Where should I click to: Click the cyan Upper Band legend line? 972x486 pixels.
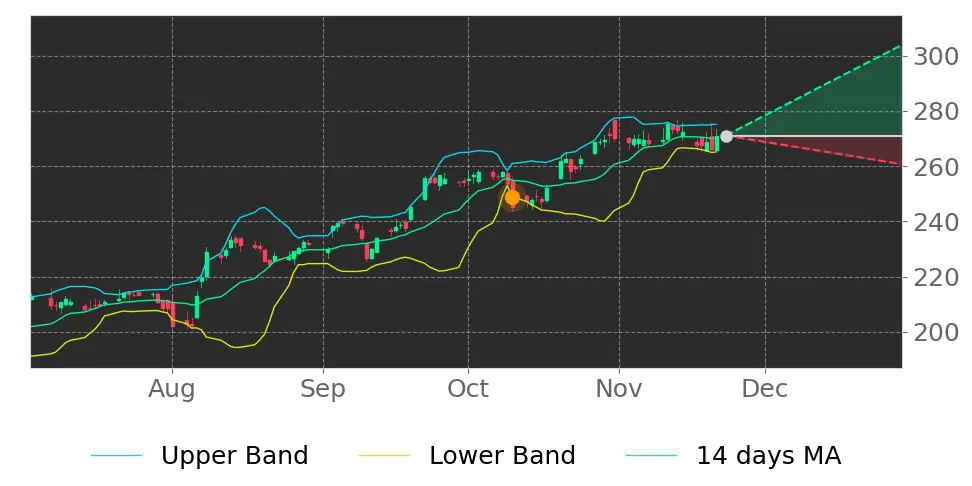(x=117, y=456)
